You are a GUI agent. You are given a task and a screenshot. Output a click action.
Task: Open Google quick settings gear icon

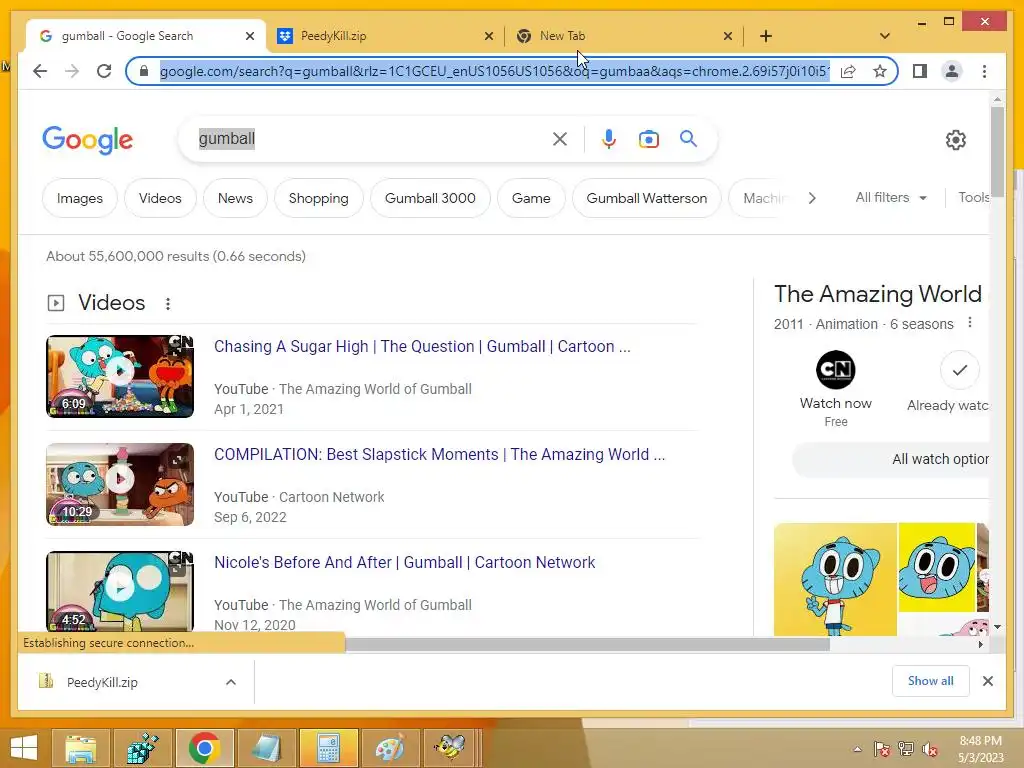(955, 140)
